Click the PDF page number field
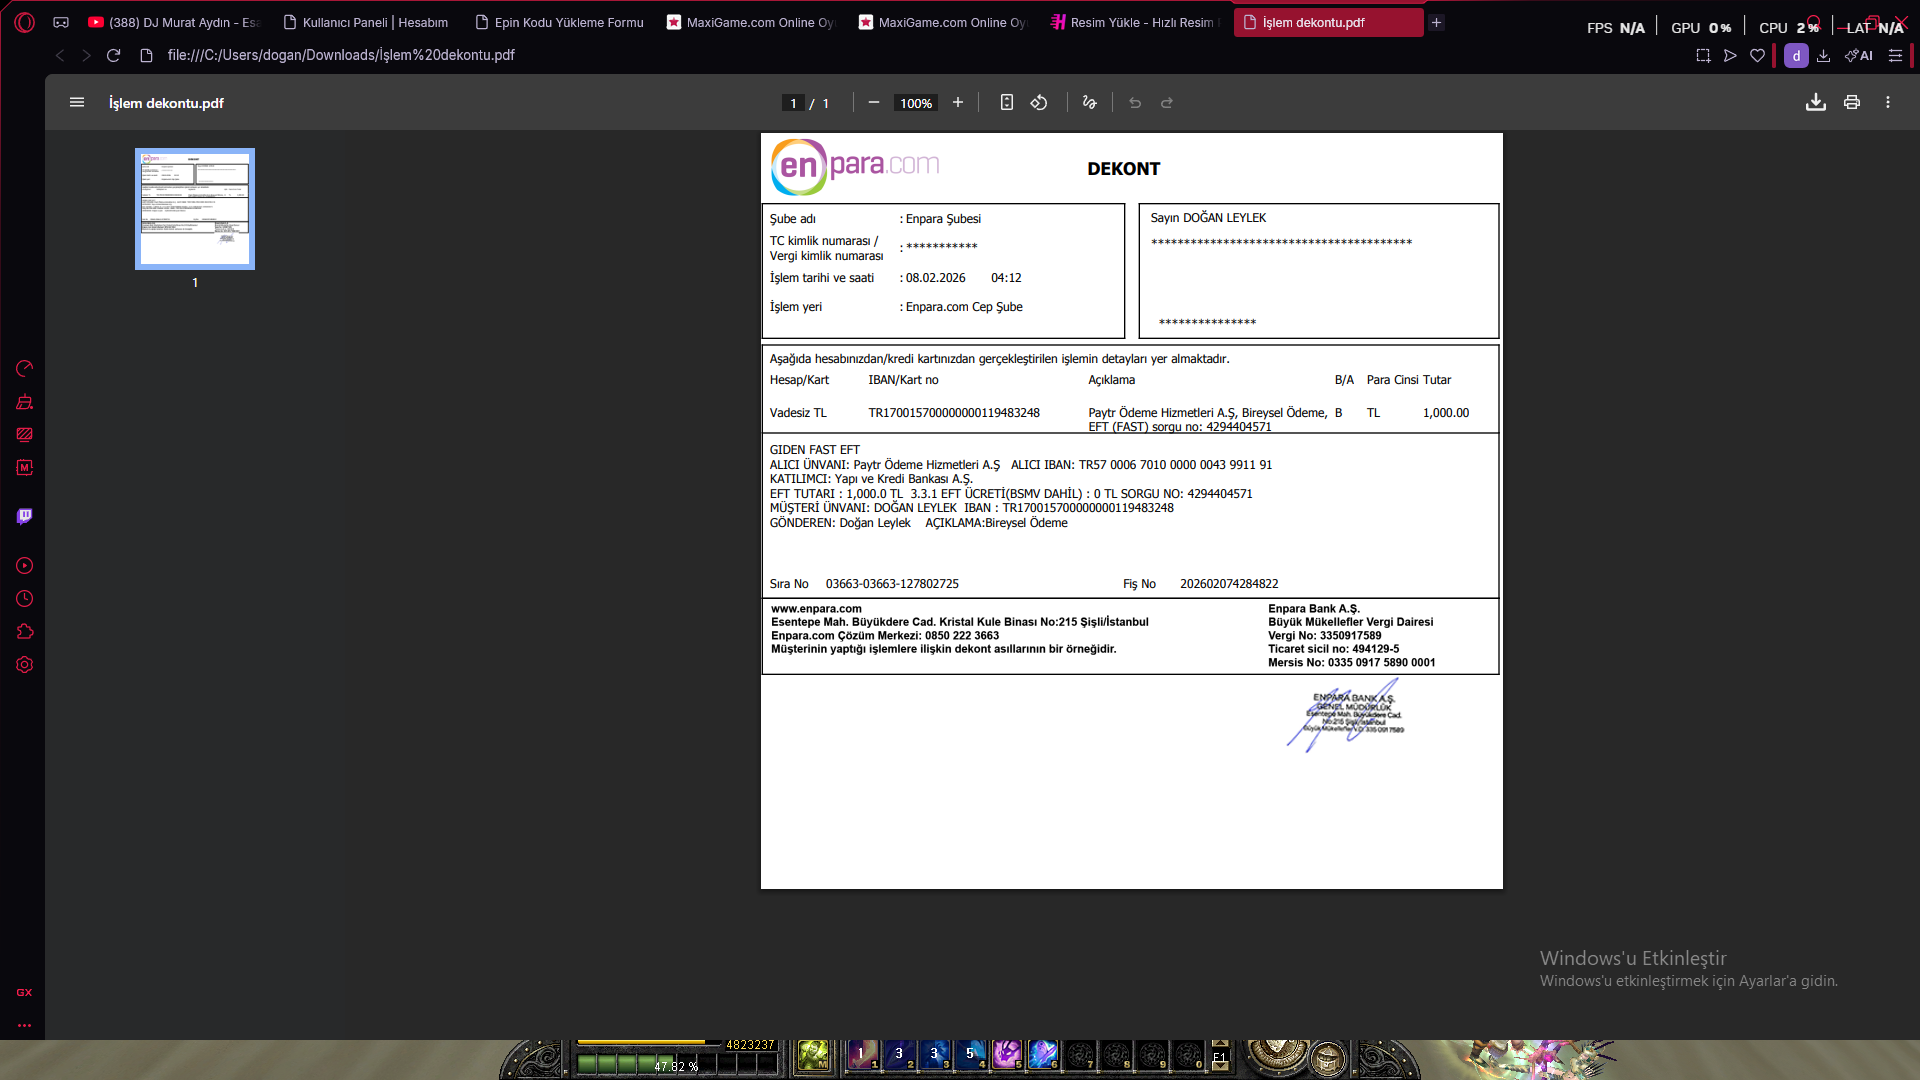 (793, 103)
